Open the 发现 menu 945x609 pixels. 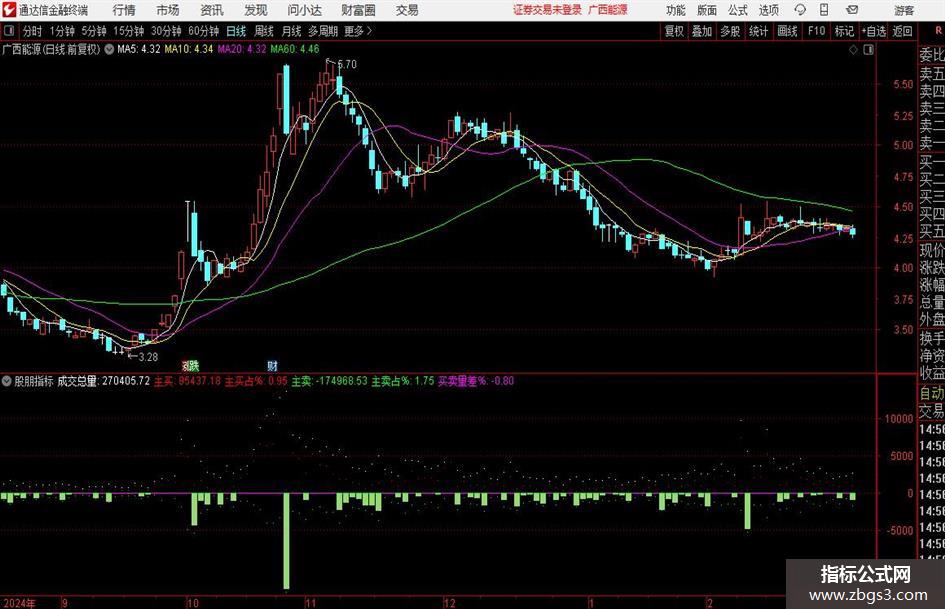(256, 10)
